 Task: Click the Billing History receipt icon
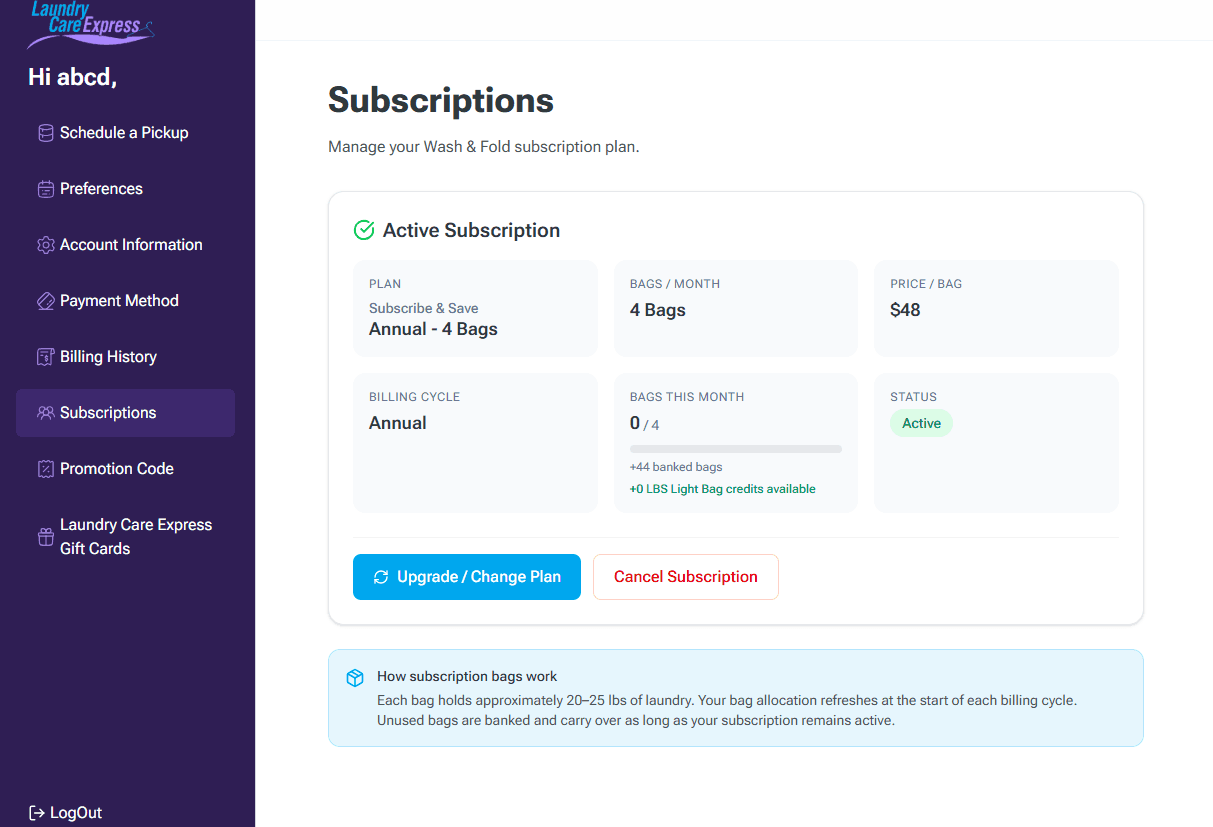tap(45, 357)
